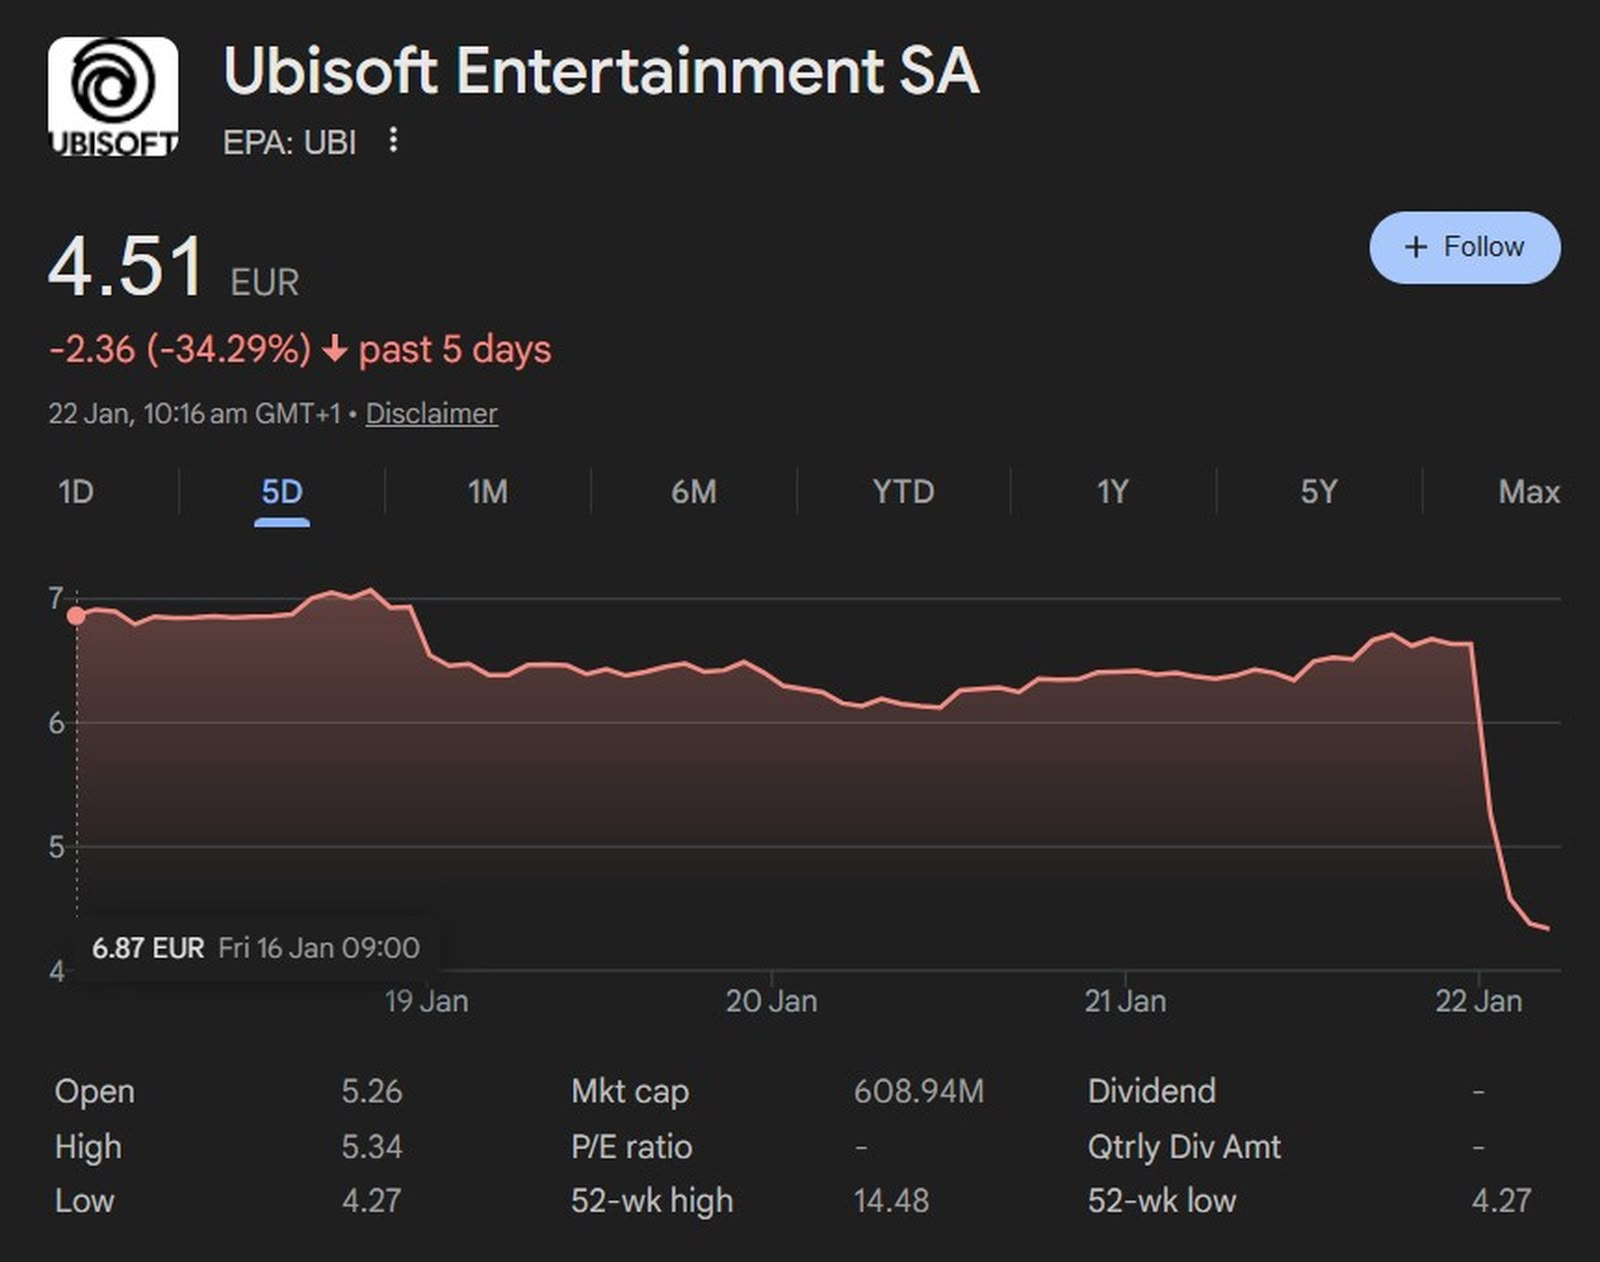Viewport: 1600px width, 1262px height.
Task: Select the YTD time range
Action: [x=901, y=492]
